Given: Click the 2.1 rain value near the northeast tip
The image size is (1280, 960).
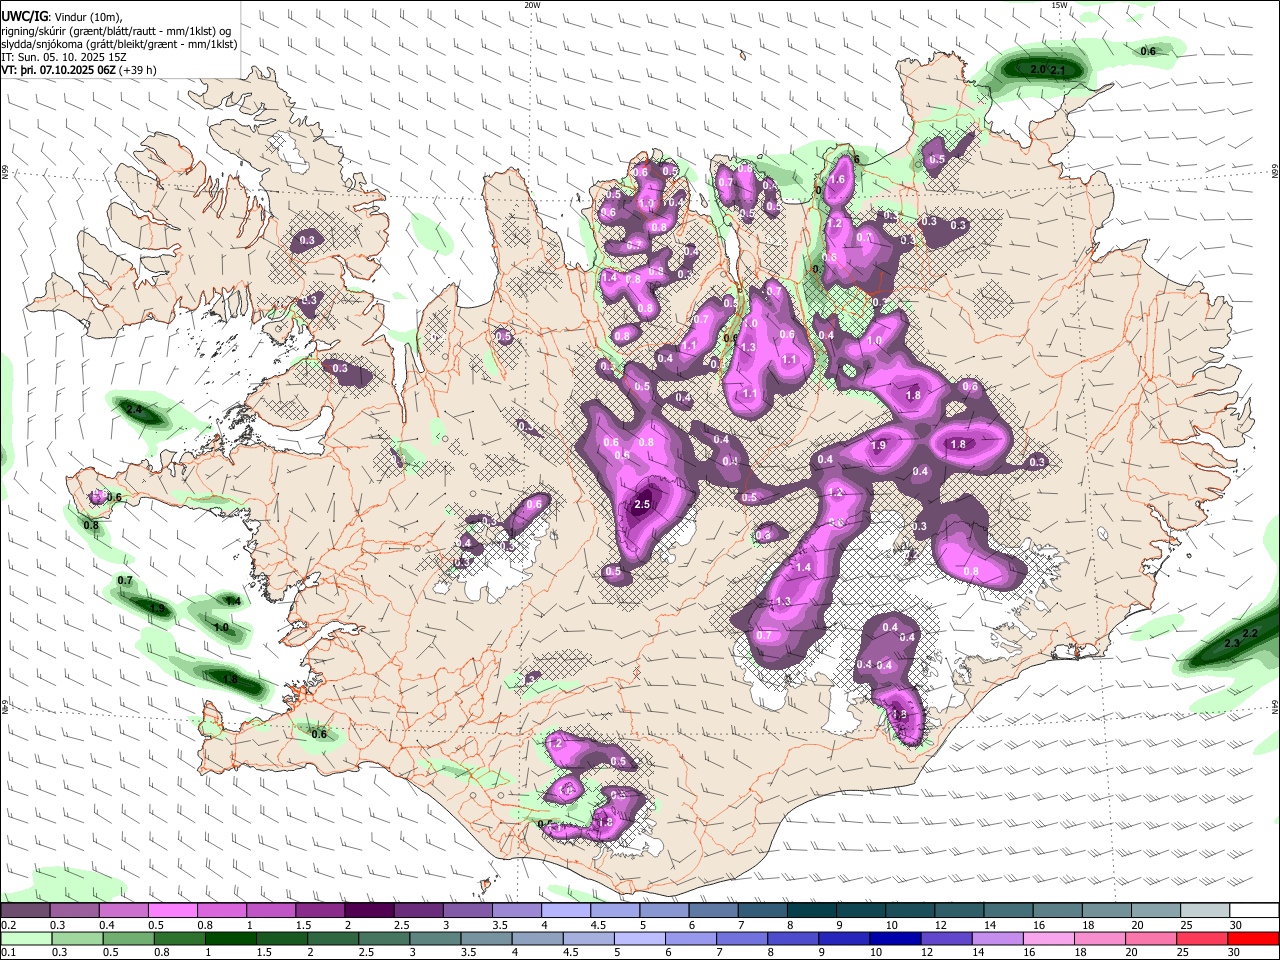Looking at the screenshot, I should (1058, 71).
